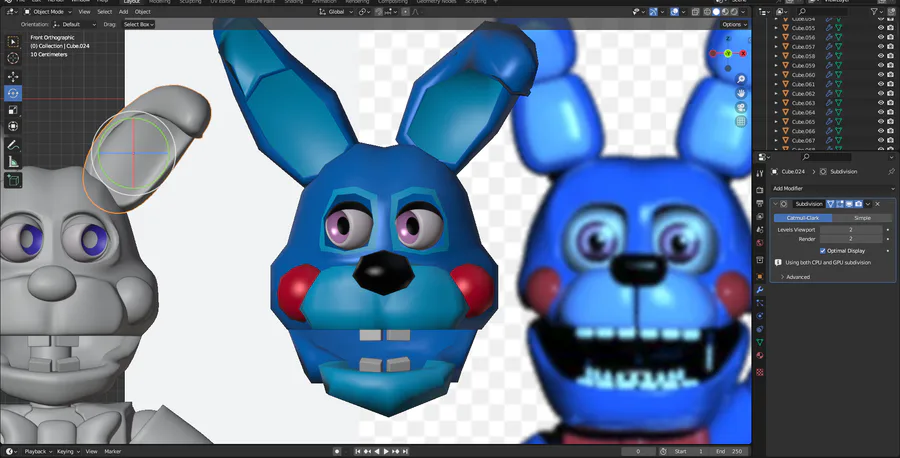
Task: Open the Orientation Default dropdown
Action: (74, 24)
